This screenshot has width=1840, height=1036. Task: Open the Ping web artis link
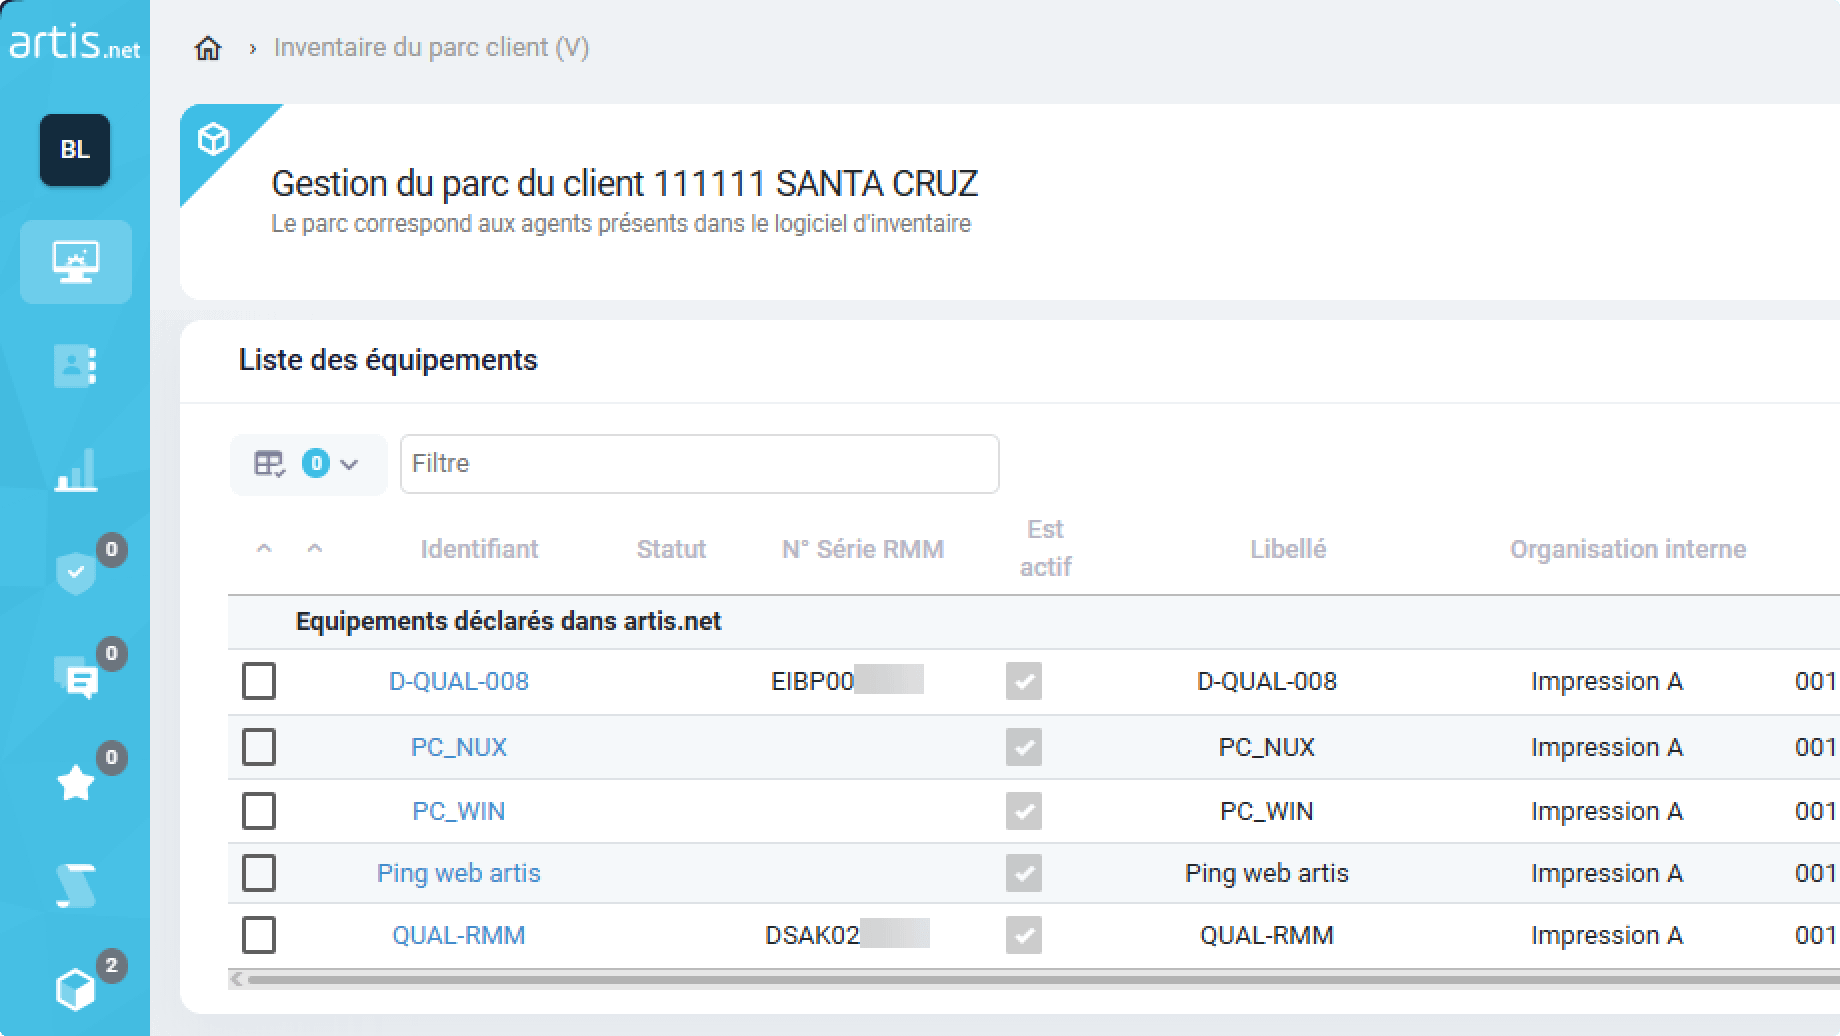[x=458, y=873]
